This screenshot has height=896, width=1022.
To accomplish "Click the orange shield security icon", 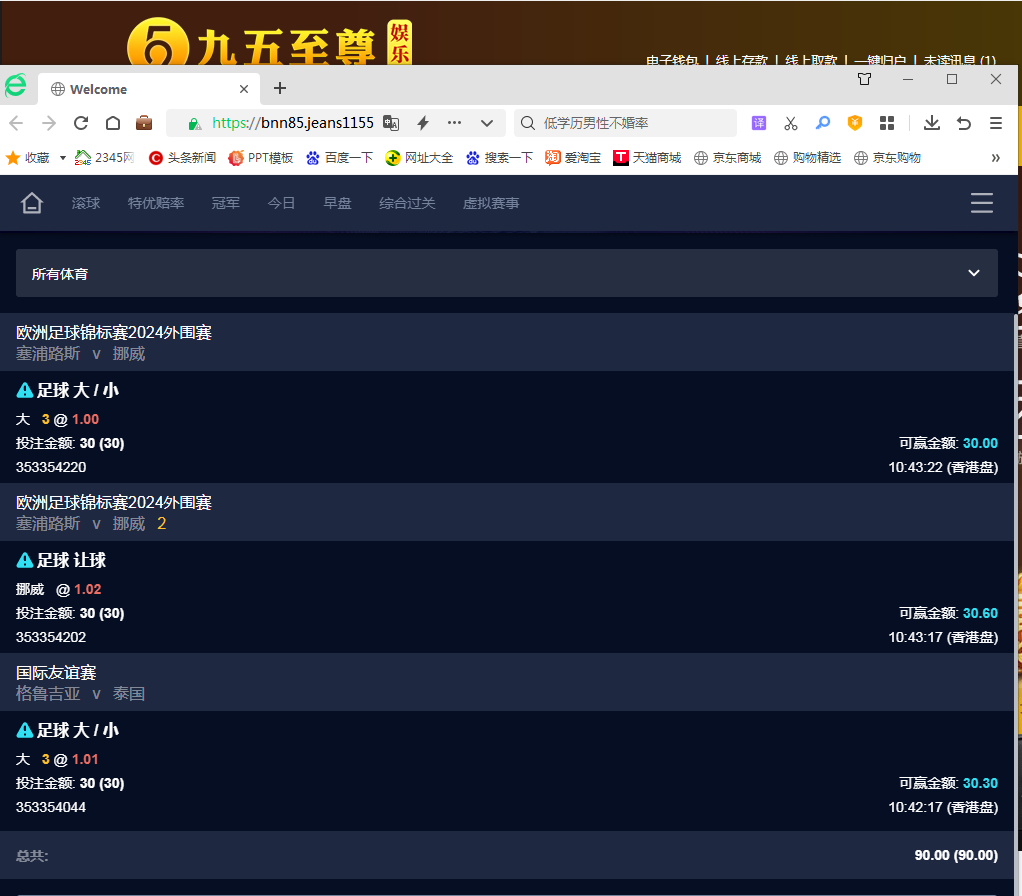I will pos(854,123).
